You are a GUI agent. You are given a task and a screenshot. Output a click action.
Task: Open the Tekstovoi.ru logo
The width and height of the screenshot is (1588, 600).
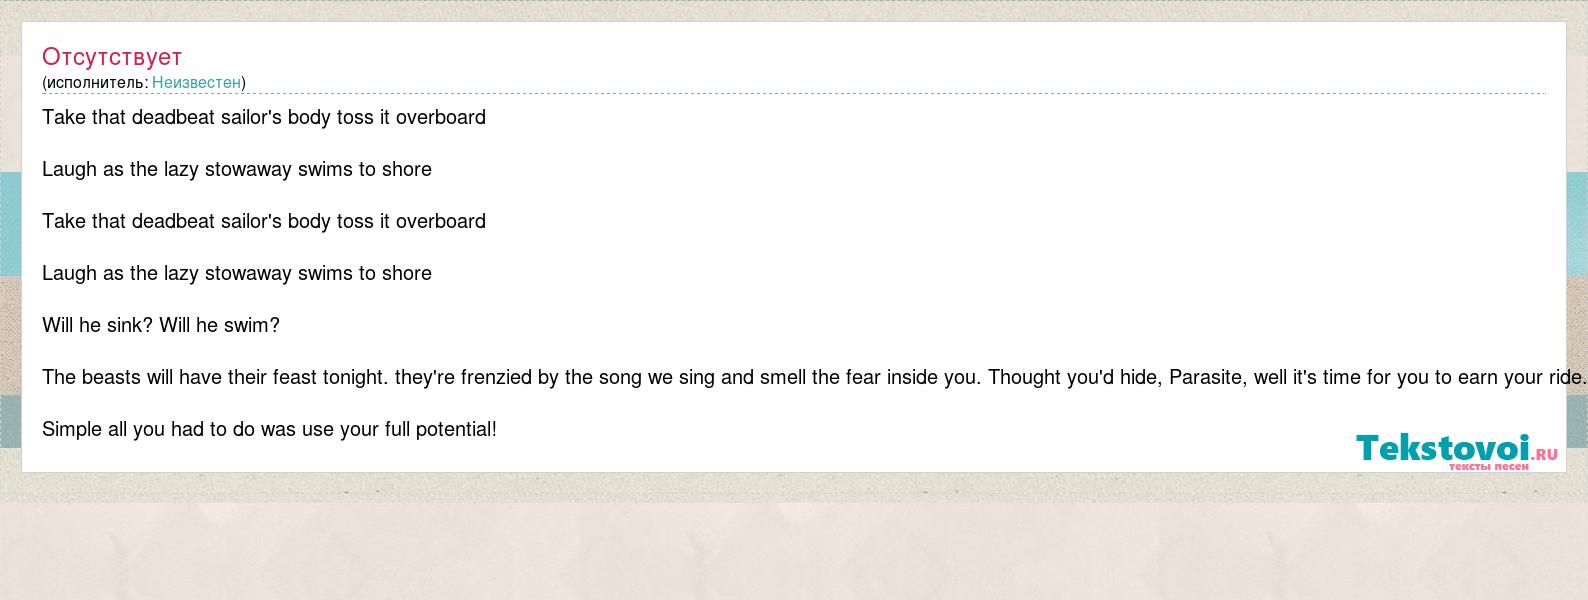(x=1456, y=451)
